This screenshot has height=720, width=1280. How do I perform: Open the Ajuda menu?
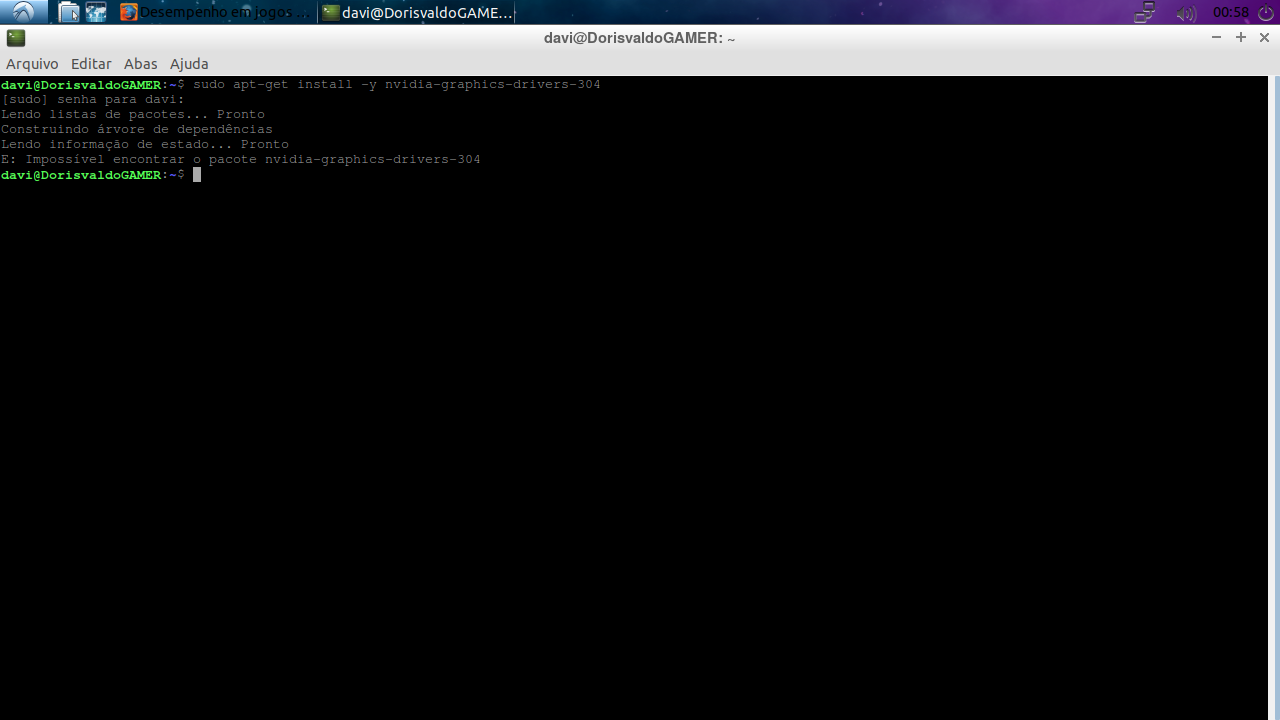(x=189, y=64)
